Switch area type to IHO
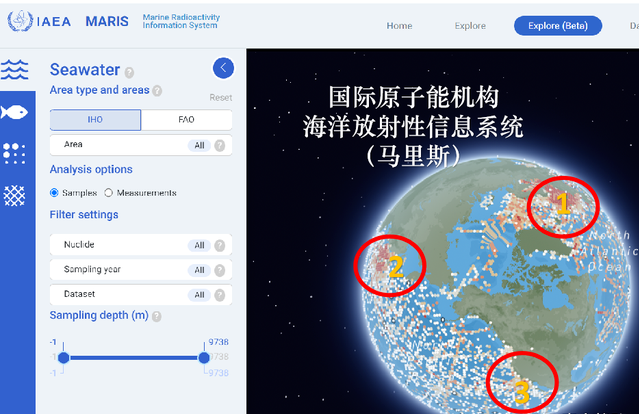The image size is (639, 414). tap(95, 120)
